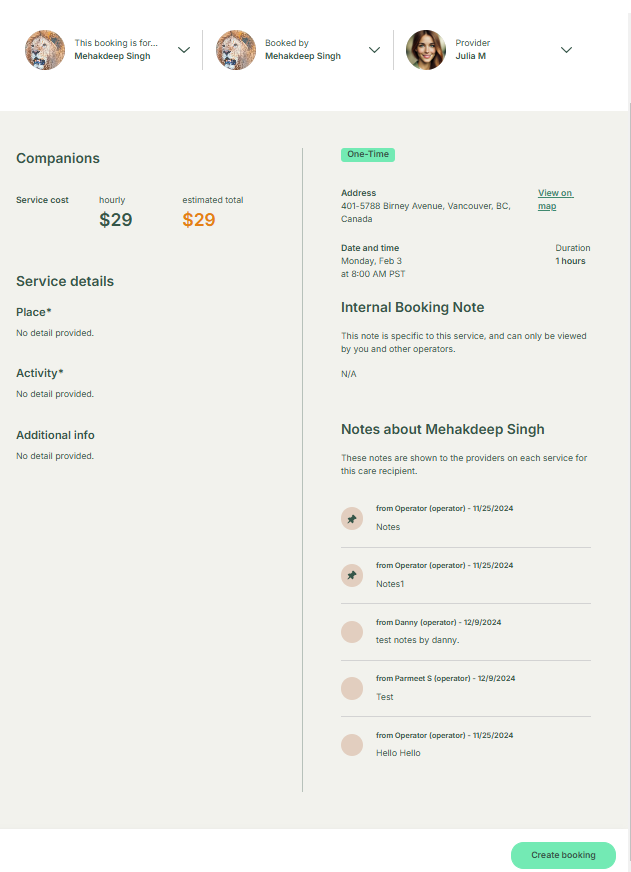This screenshot has height=872, width=631.
Task: Click provider Julia M's profile photo
Action: [x=426, y=50]
